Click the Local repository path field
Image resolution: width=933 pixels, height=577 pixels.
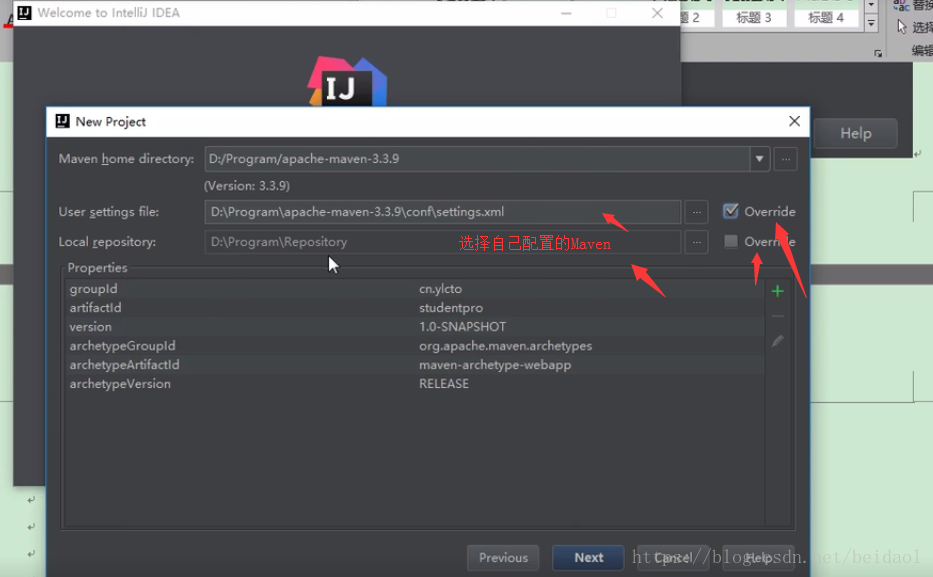[443, 242]
